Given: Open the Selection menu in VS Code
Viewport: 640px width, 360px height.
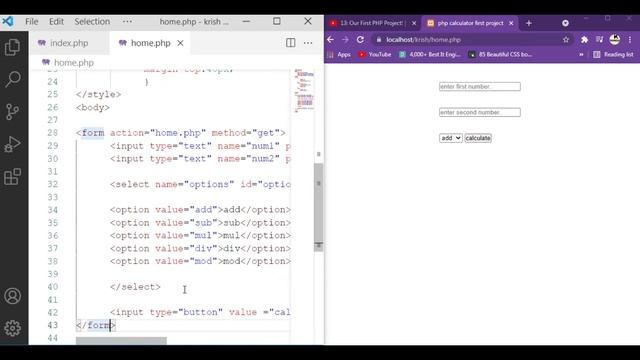Looking at the screenshot, I should [x=92, y=22].
